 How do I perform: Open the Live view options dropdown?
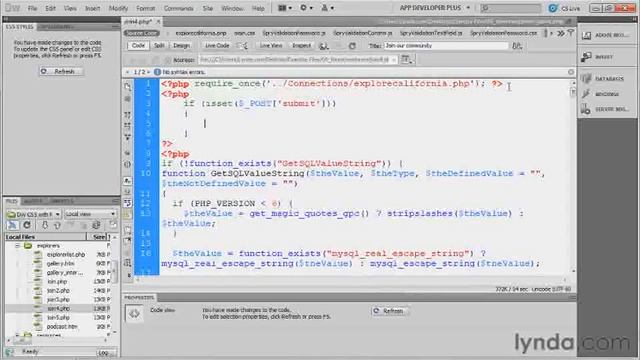click(407, 60)
